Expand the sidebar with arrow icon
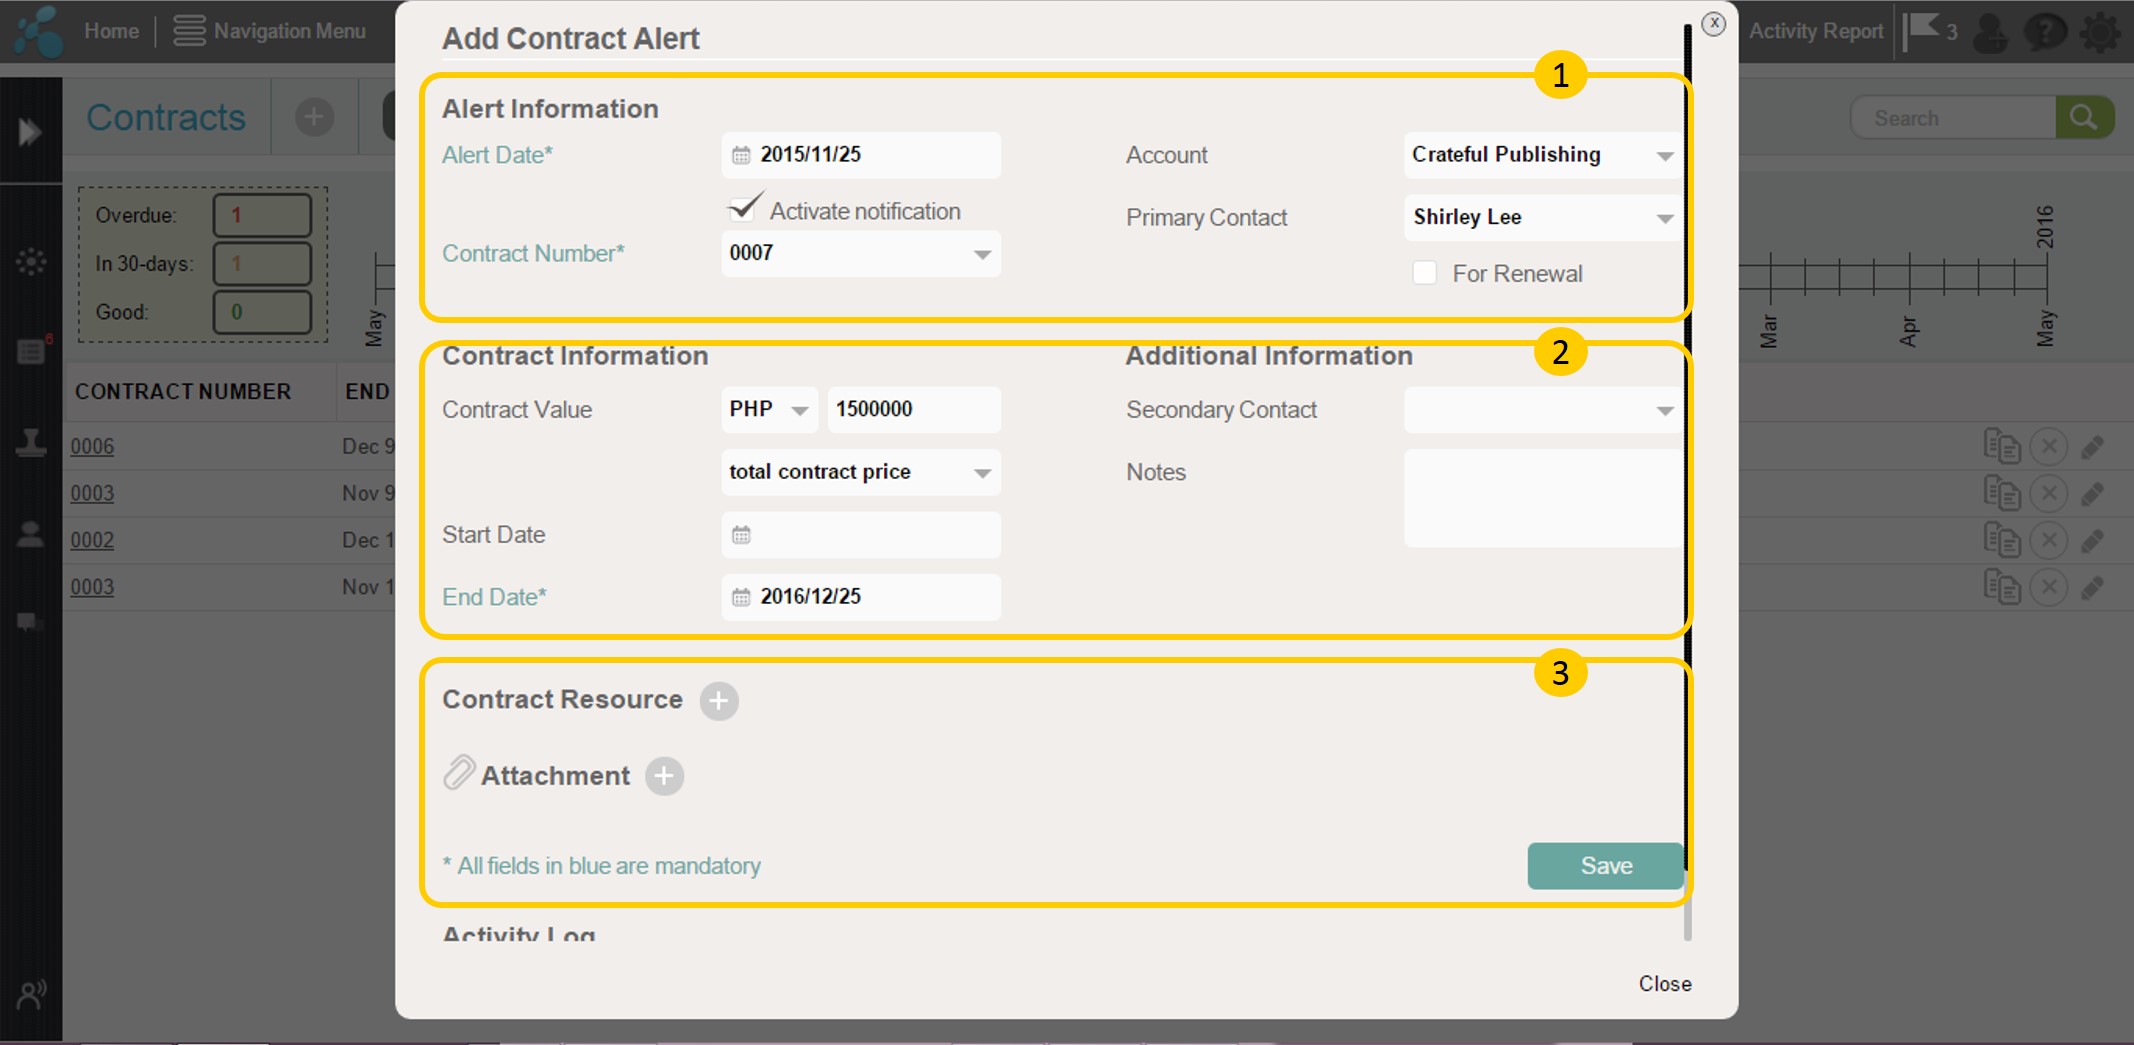The width and height of the screenshot is (2134, 1045). coord(29,131)
